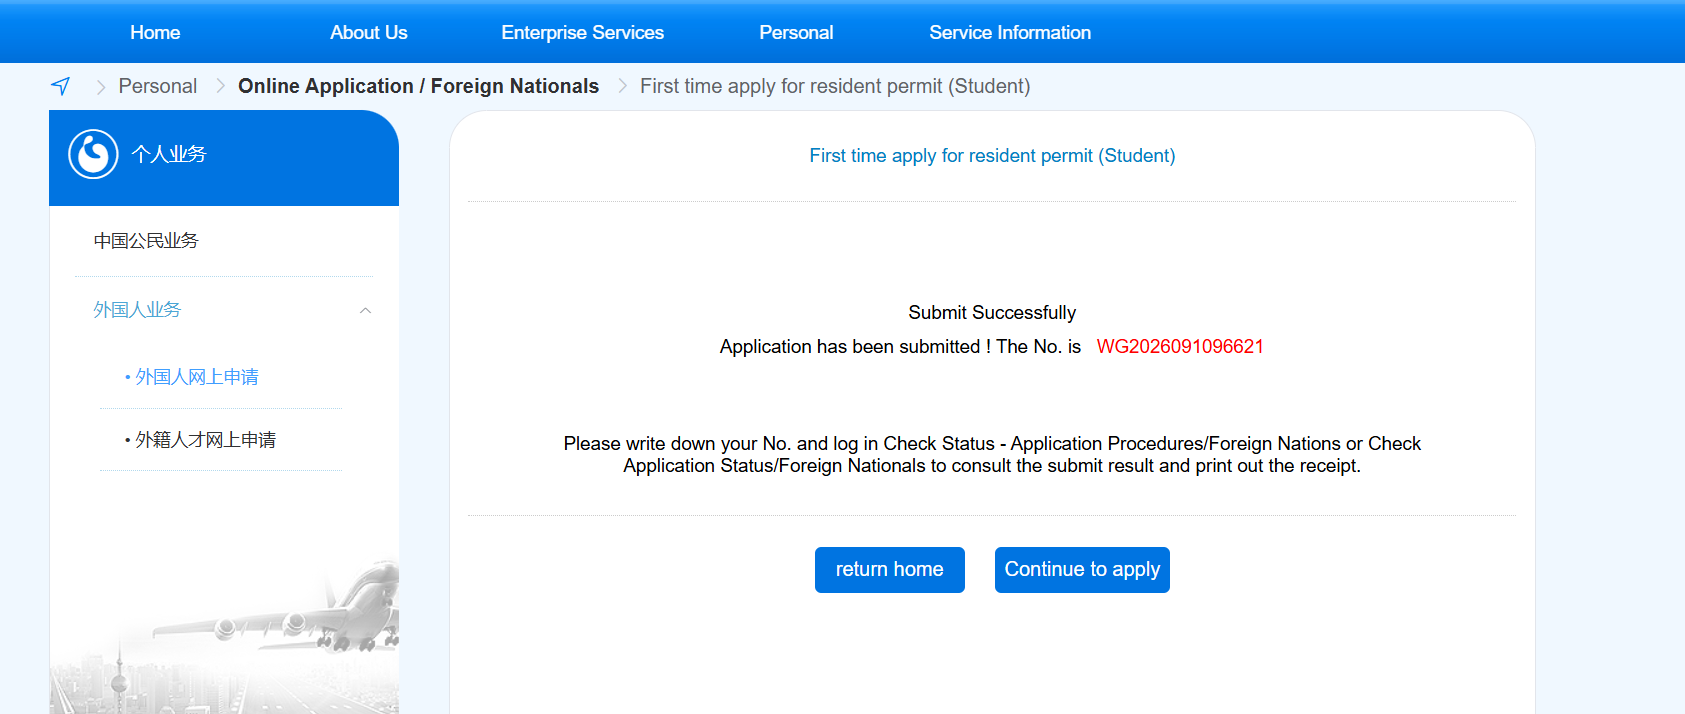This screenshot has height=714, width=1685.
Task: Collapse the 外国人业务 section chevron
Action: tap(366, 310)
